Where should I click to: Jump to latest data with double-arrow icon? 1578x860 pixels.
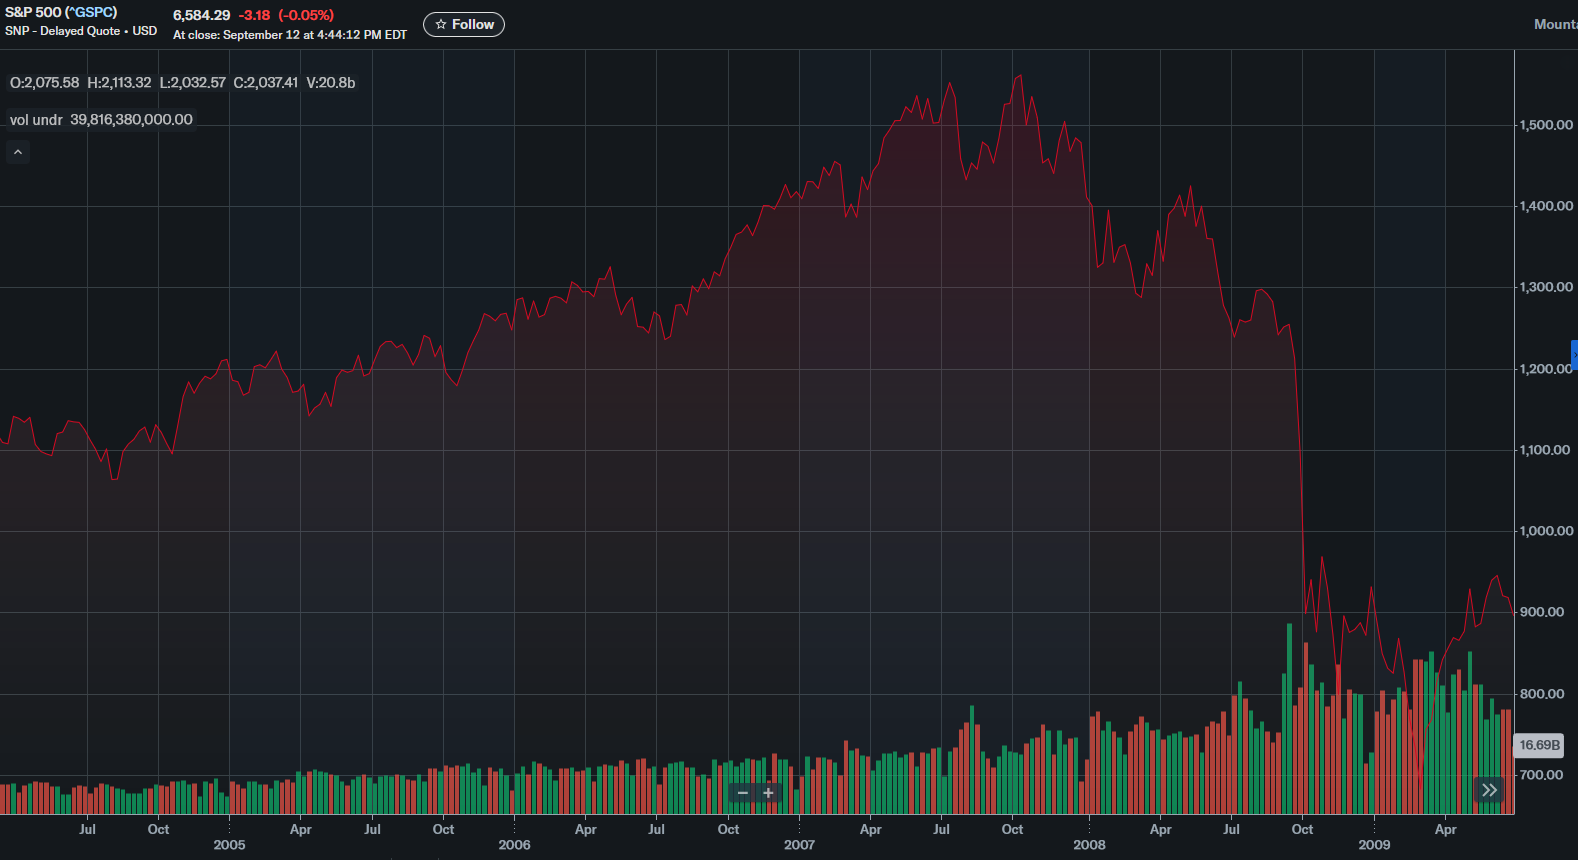coord(1489,790)
